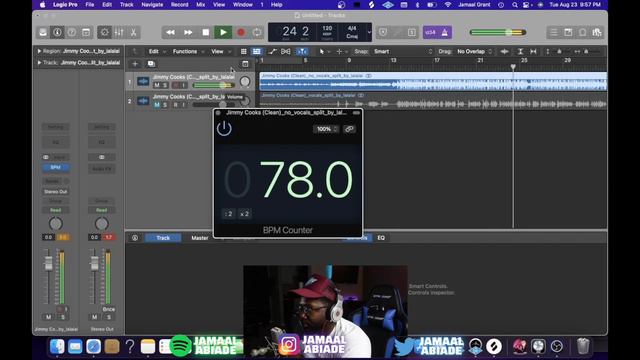Screen dimensions: 640x360
Task: Open the Navigate menu
Action: click(x=152, y=4)
